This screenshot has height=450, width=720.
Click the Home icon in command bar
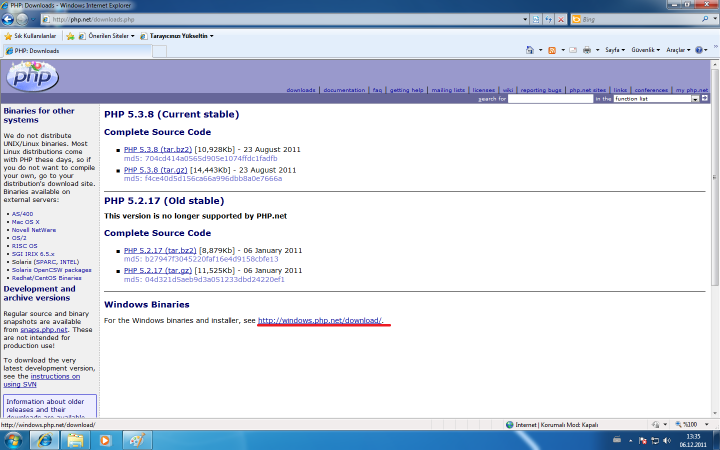click(x=530, y=50)
